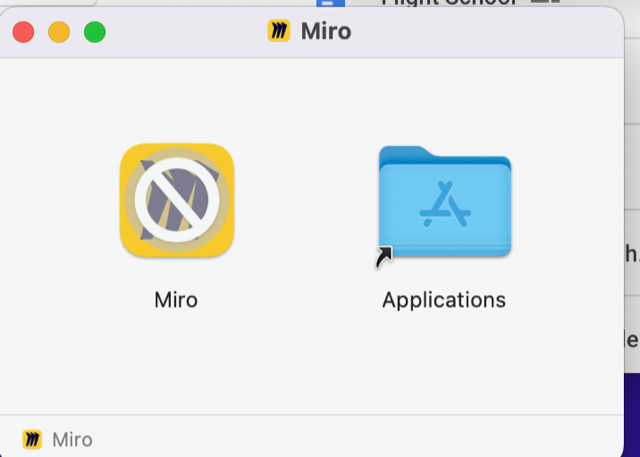Minimize the Miro window with yellow button
The width and height of the screenshot is (640, 457).
click(x=59, y=32)
